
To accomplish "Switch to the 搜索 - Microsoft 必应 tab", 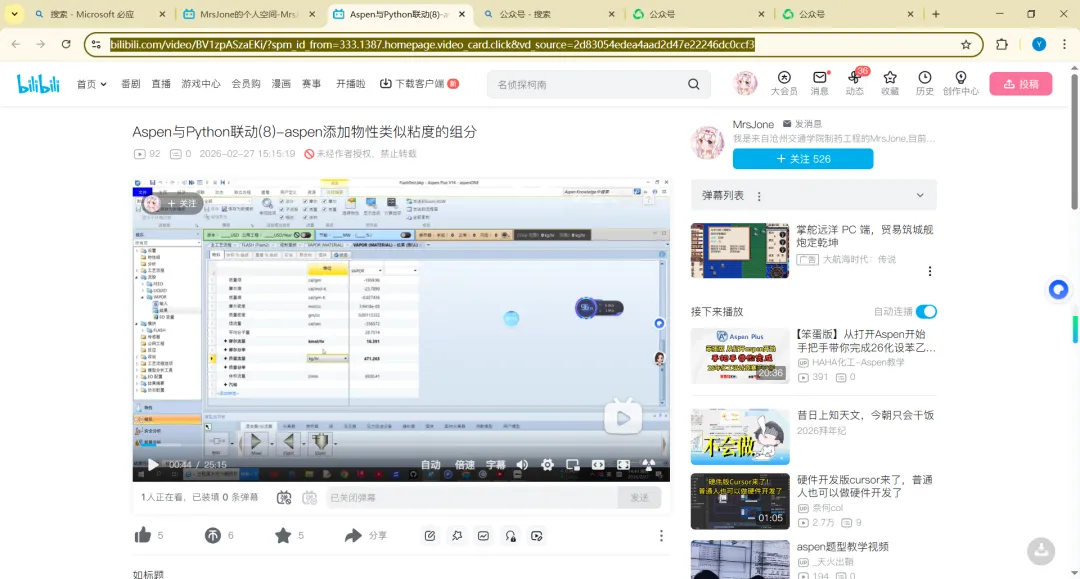I will [99, 14].
